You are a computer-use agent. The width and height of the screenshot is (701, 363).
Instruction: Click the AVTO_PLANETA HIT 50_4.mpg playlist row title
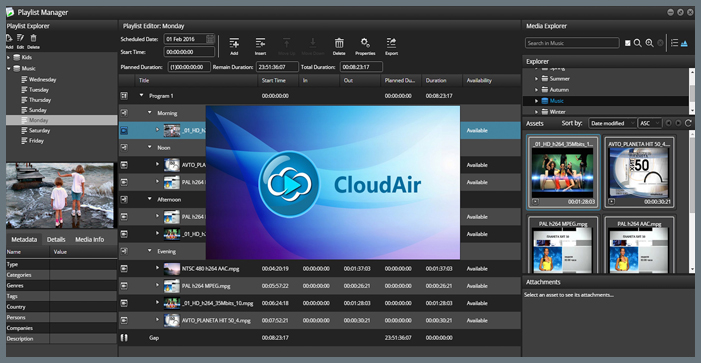(x=216, y=321)
